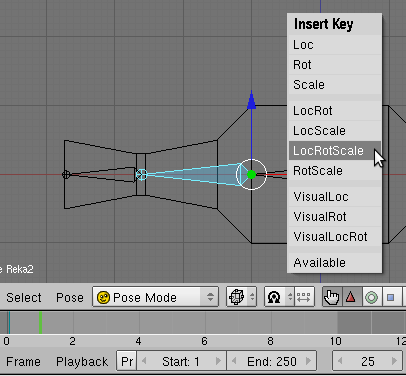This screenshot has width=406, height=376.
Task: Click the green current-frame marker in timeline
Action: click(40, 322)
